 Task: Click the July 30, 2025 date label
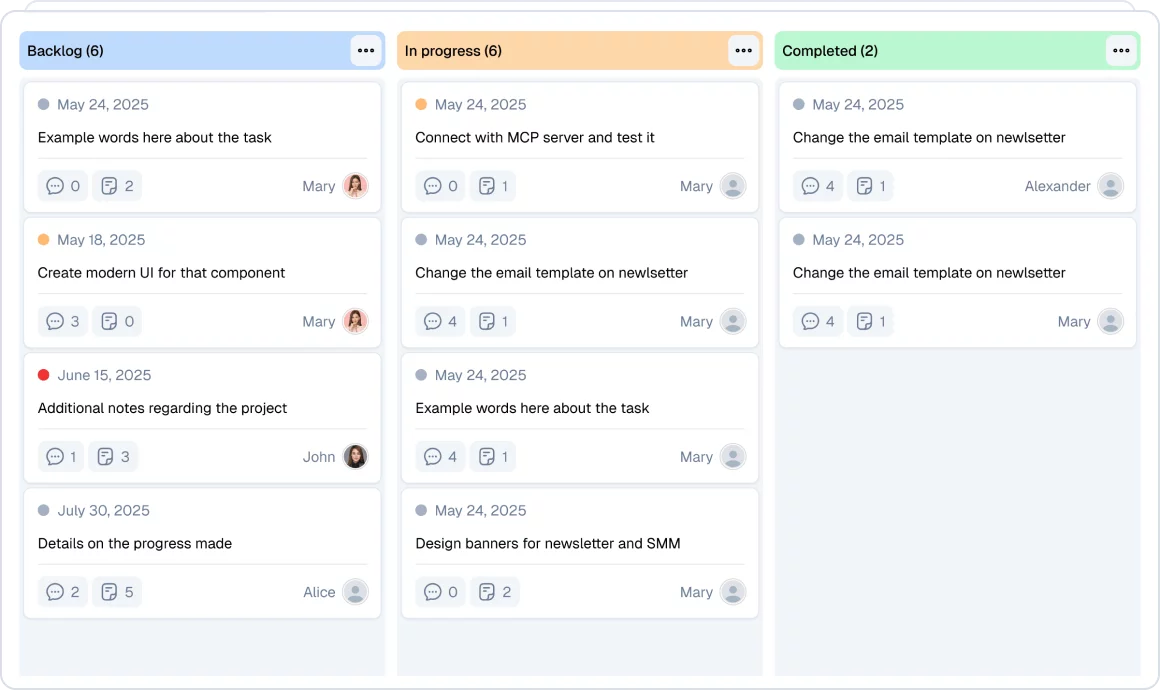103,511
